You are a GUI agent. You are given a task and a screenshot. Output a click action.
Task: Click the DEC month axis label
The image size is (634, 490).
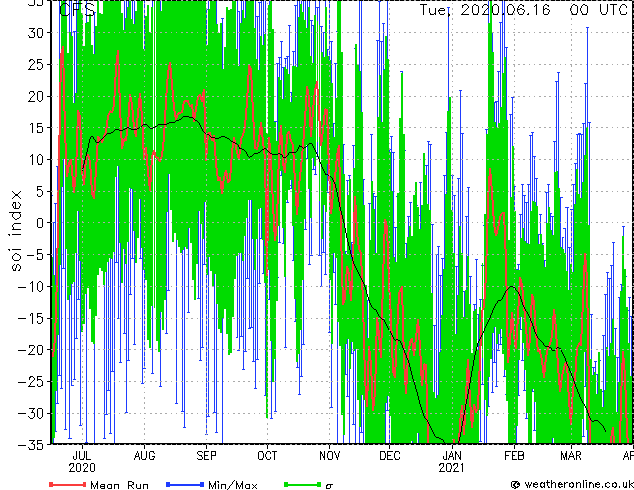390,456
